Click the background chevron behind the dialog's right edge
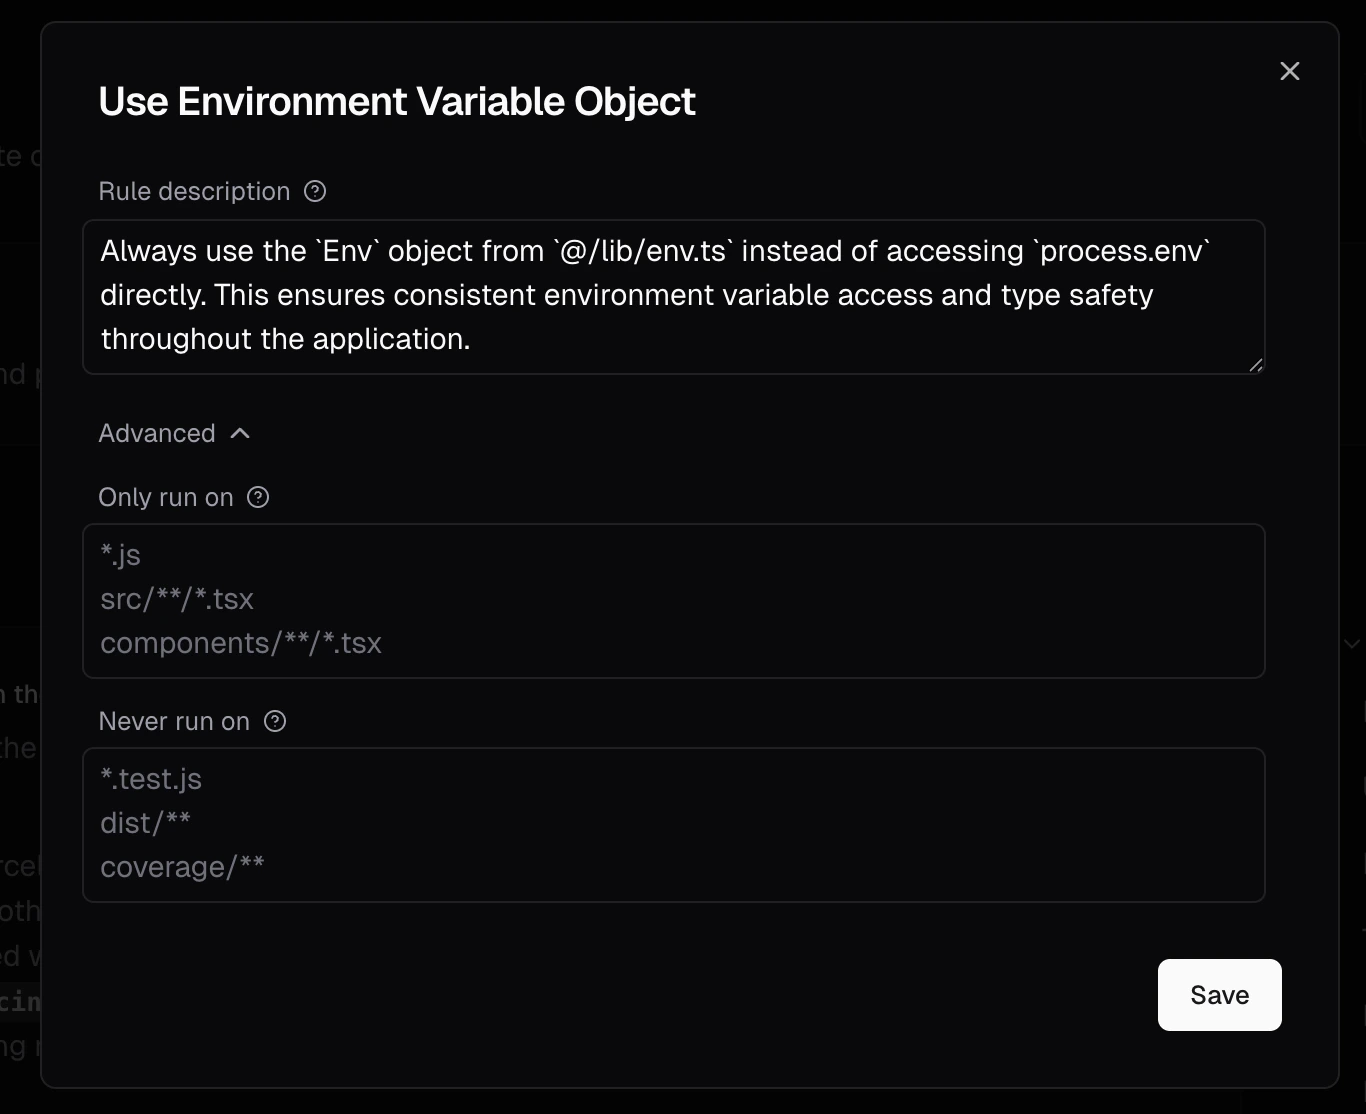Image resolution: width=1366 pixels, height=1114 pixels. coord(1352,643)
